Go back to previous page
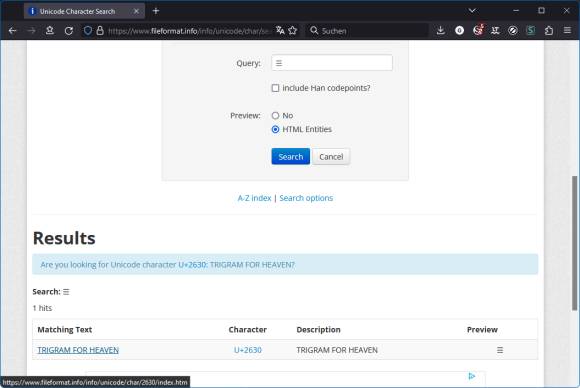 coord(13,31)
